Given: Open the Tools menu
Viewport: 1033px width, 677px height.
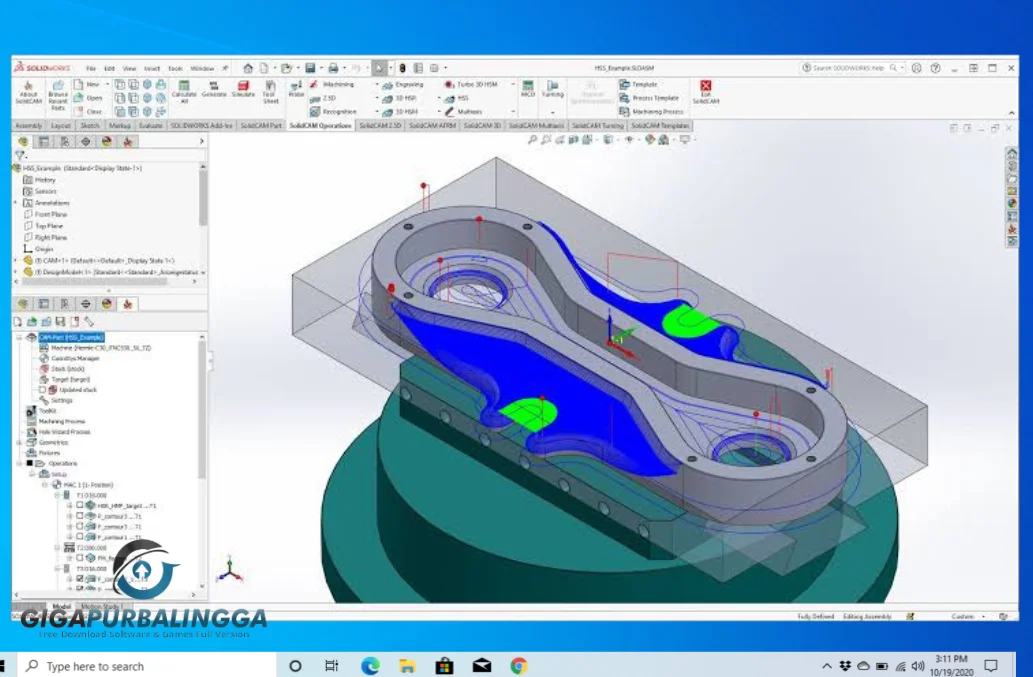Looking at the screenshot, I should 175,68.
